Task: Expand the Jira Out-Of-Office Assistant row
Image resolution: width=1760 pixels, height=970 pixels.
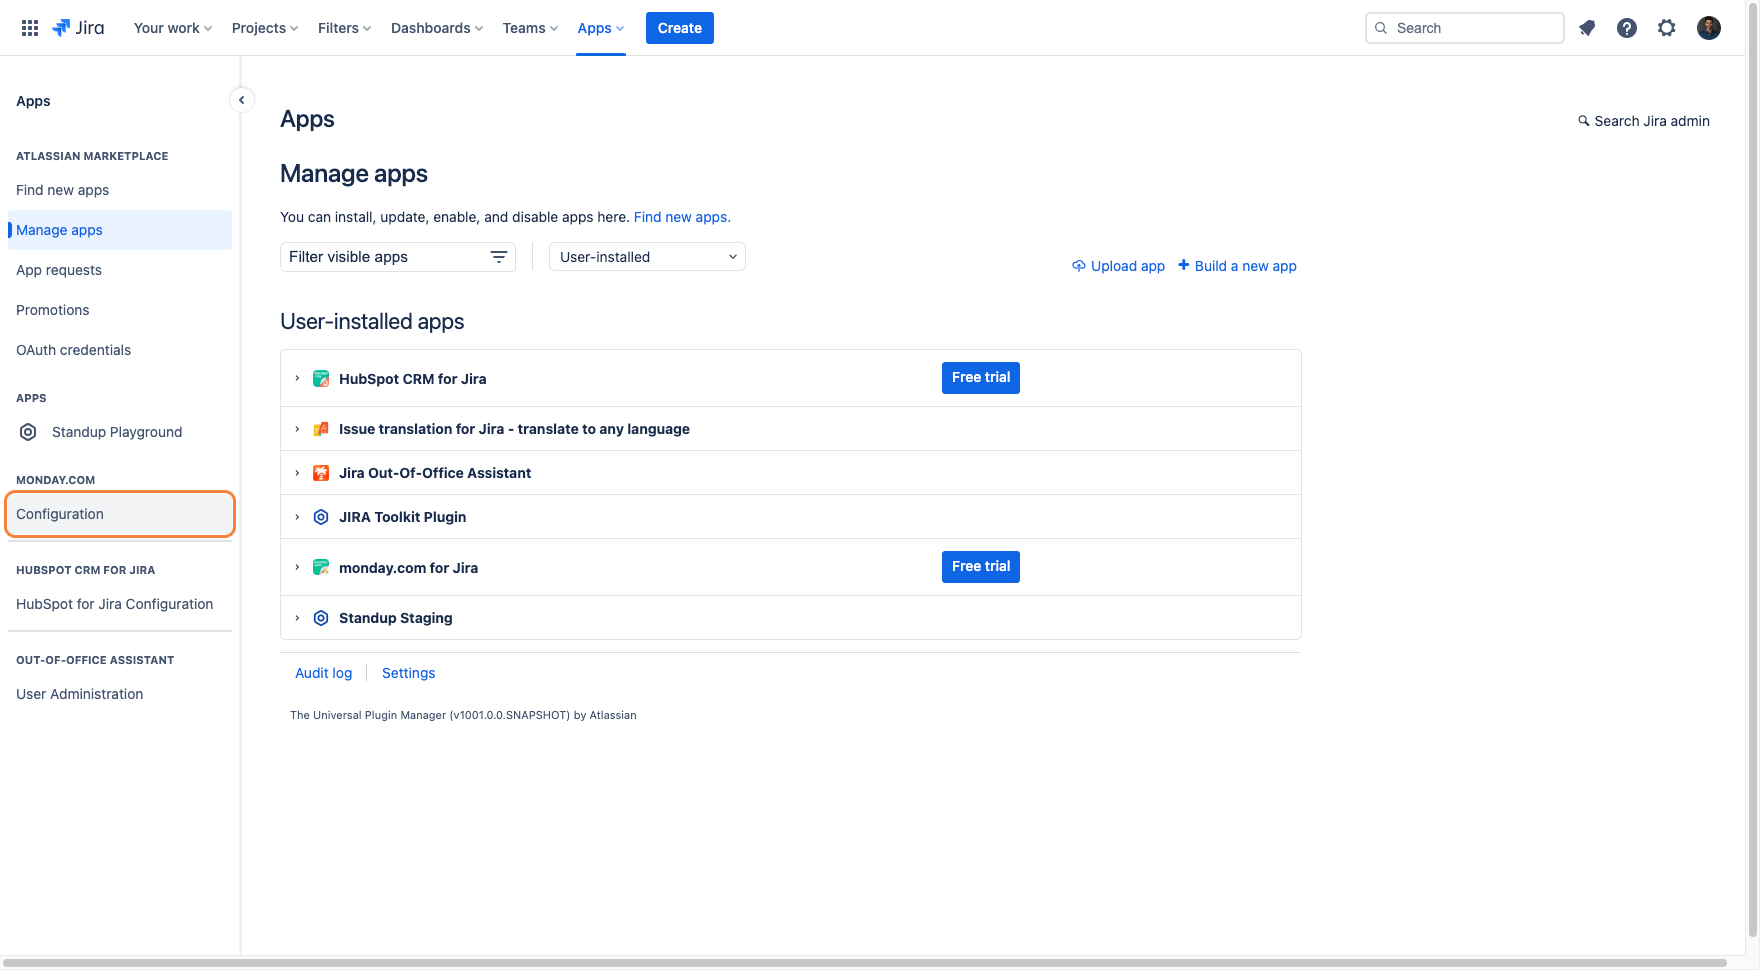Action: click(x=297, y=473)
